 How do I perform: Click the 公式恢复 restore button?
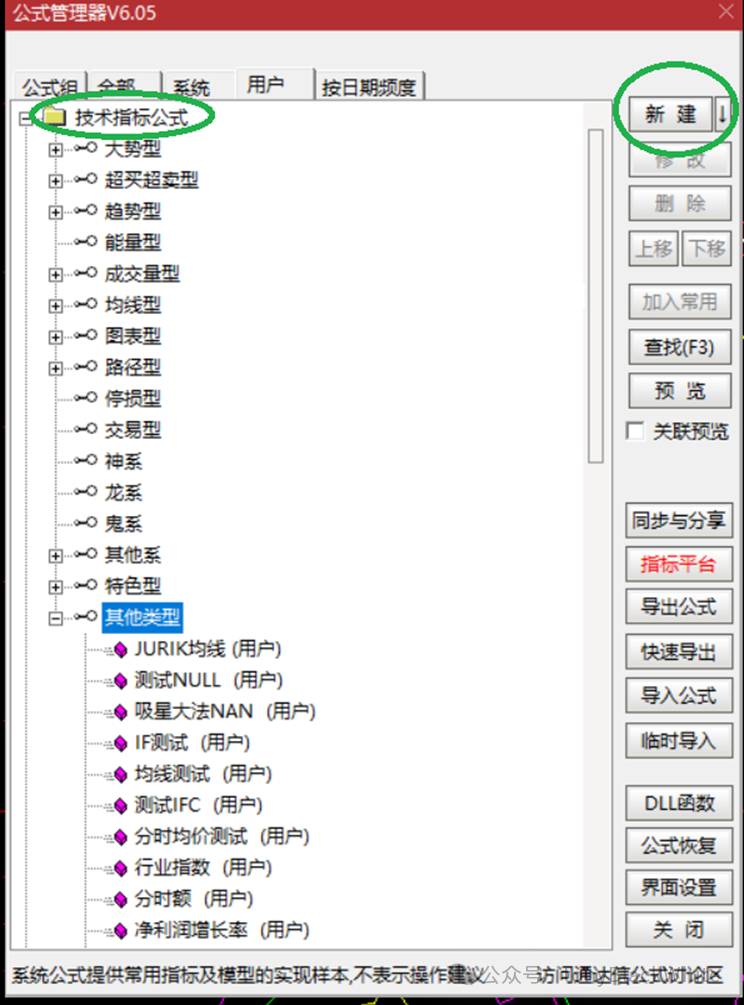click(x=679, y=845)
